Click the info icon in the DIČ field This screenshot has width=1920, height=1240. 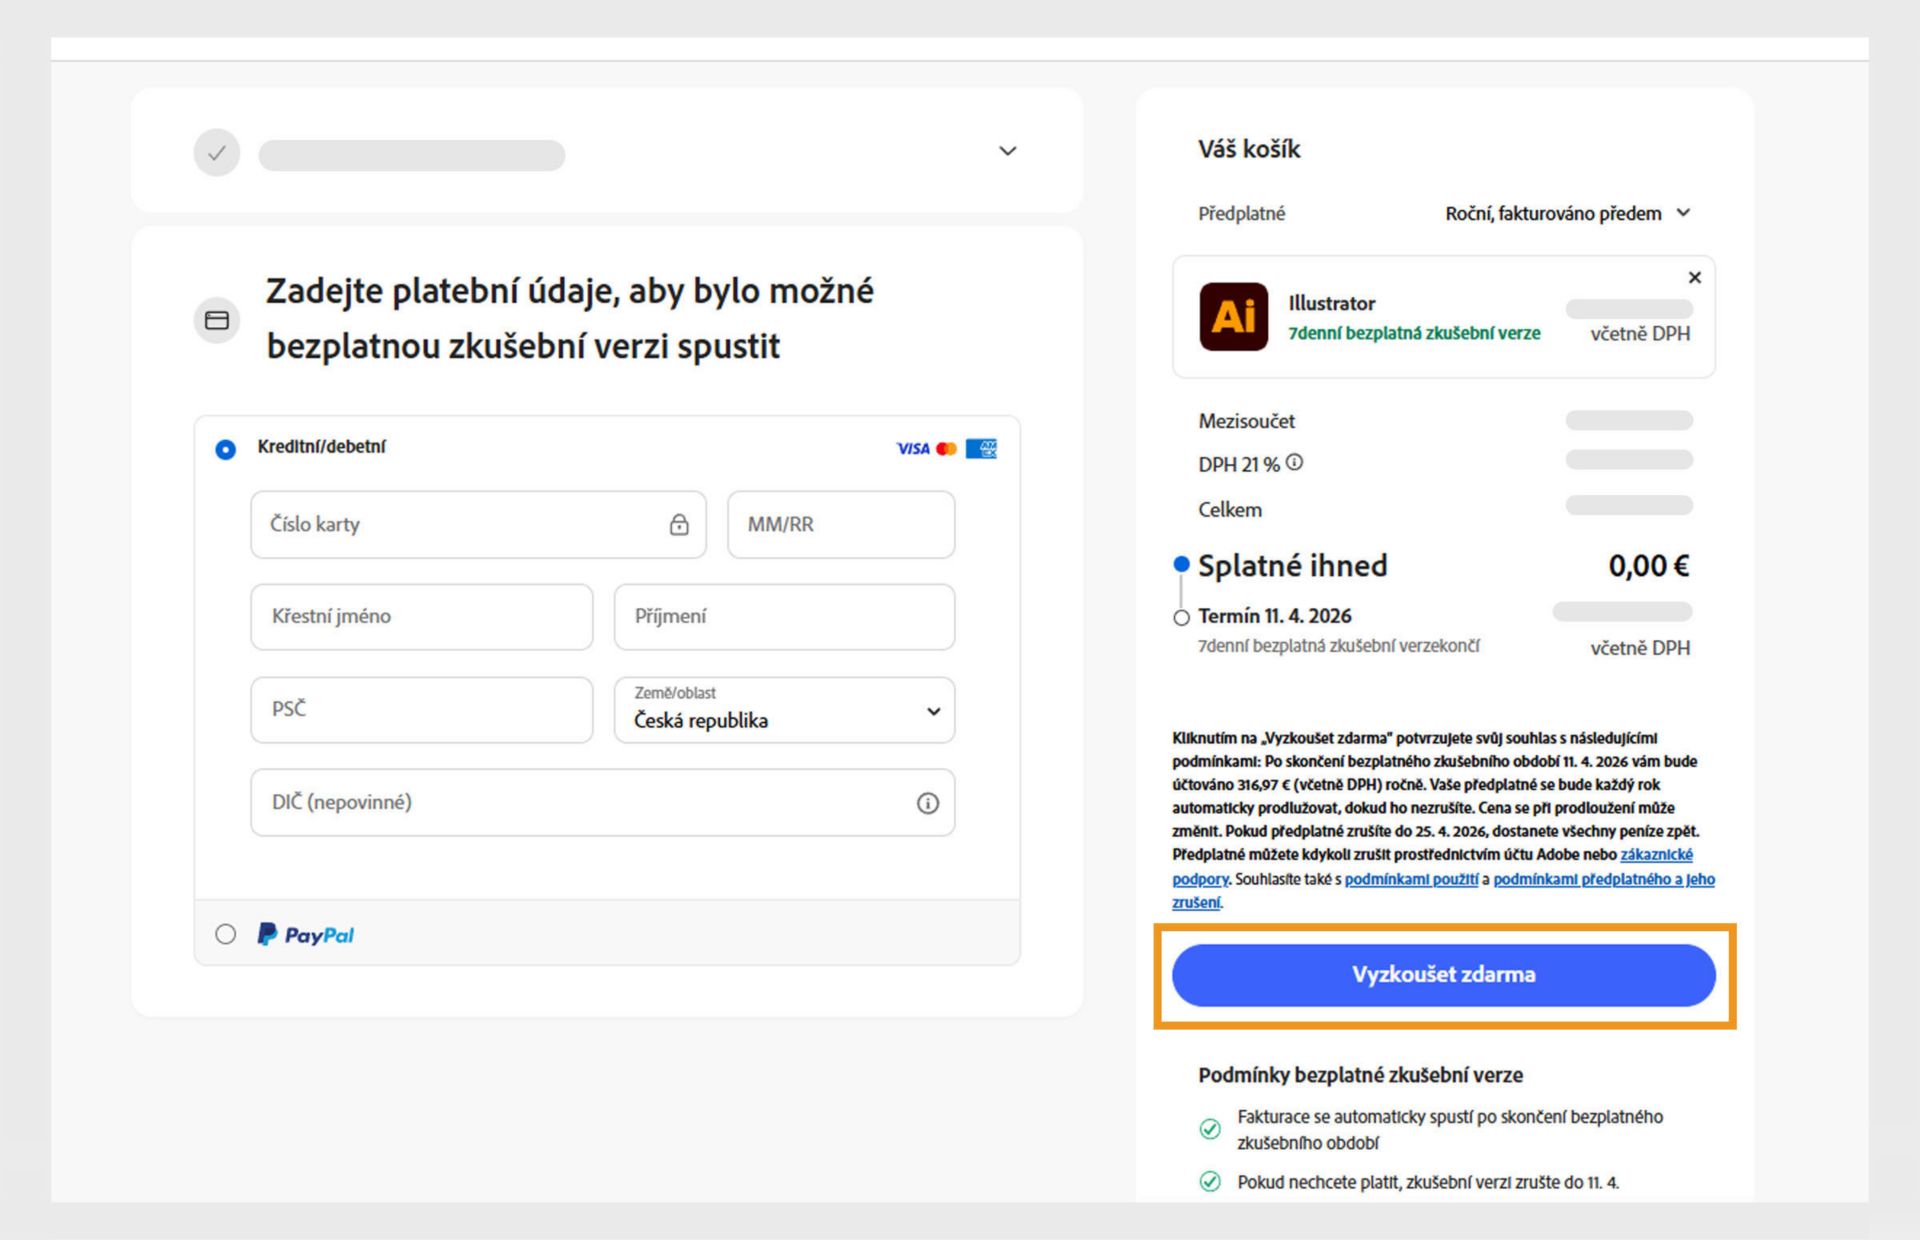pyautogui.click(x=928, y=802)
